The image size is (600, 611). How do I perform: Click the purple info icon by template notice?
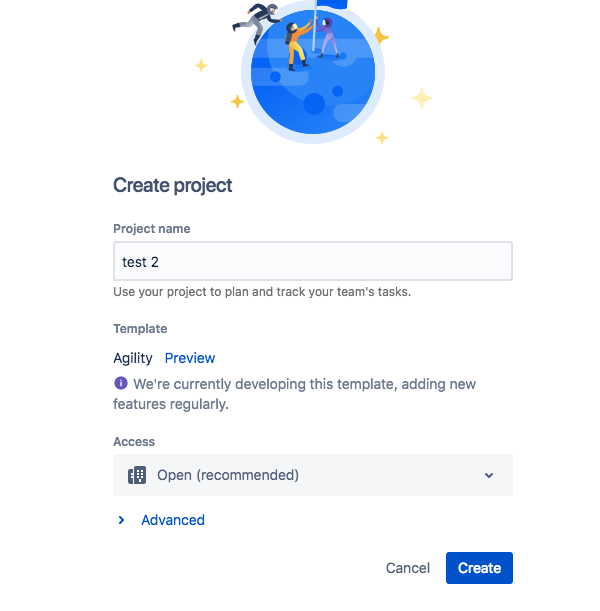[121, 383]
